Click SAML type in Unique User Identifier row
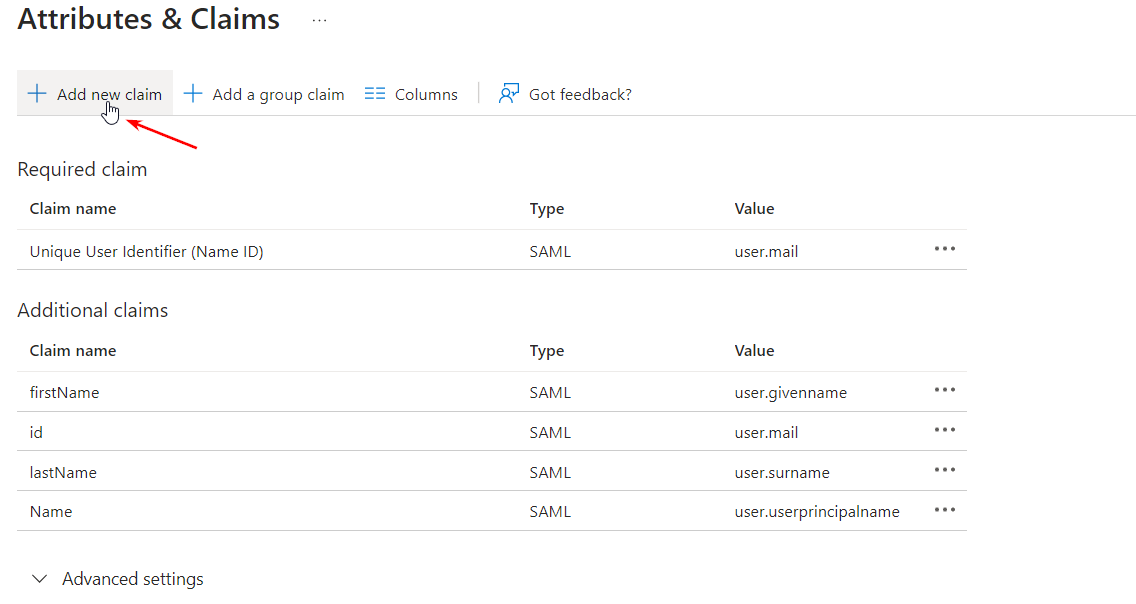 (x=550, y=251)
